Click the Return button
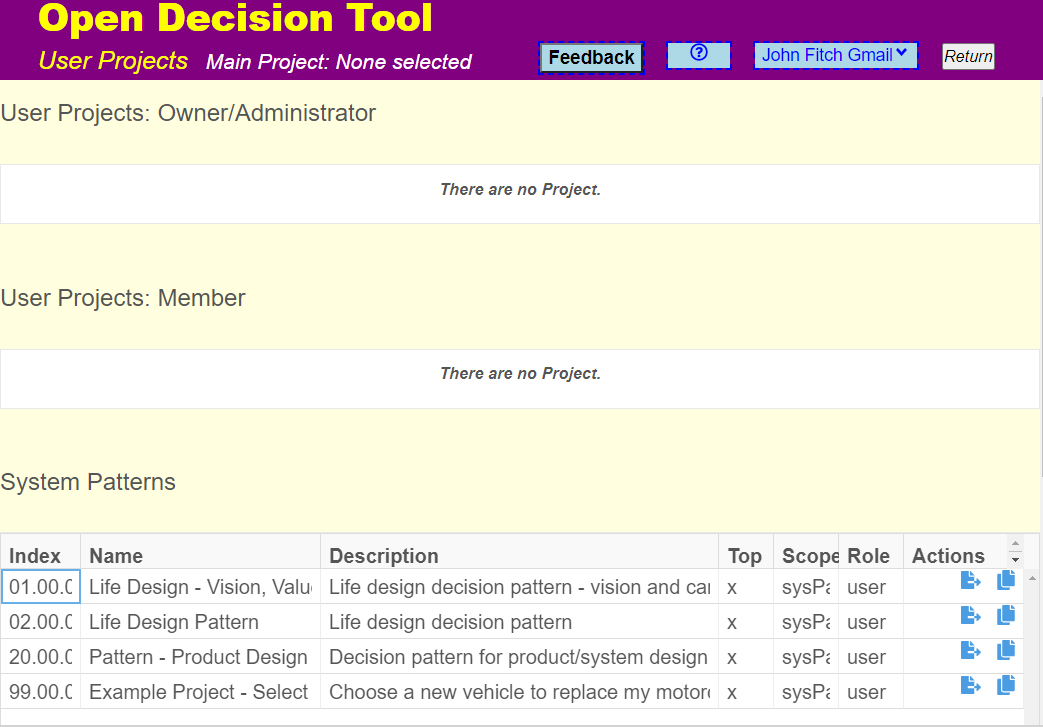This screenshot has height=727, width=1043. click(x=968, y=57)
